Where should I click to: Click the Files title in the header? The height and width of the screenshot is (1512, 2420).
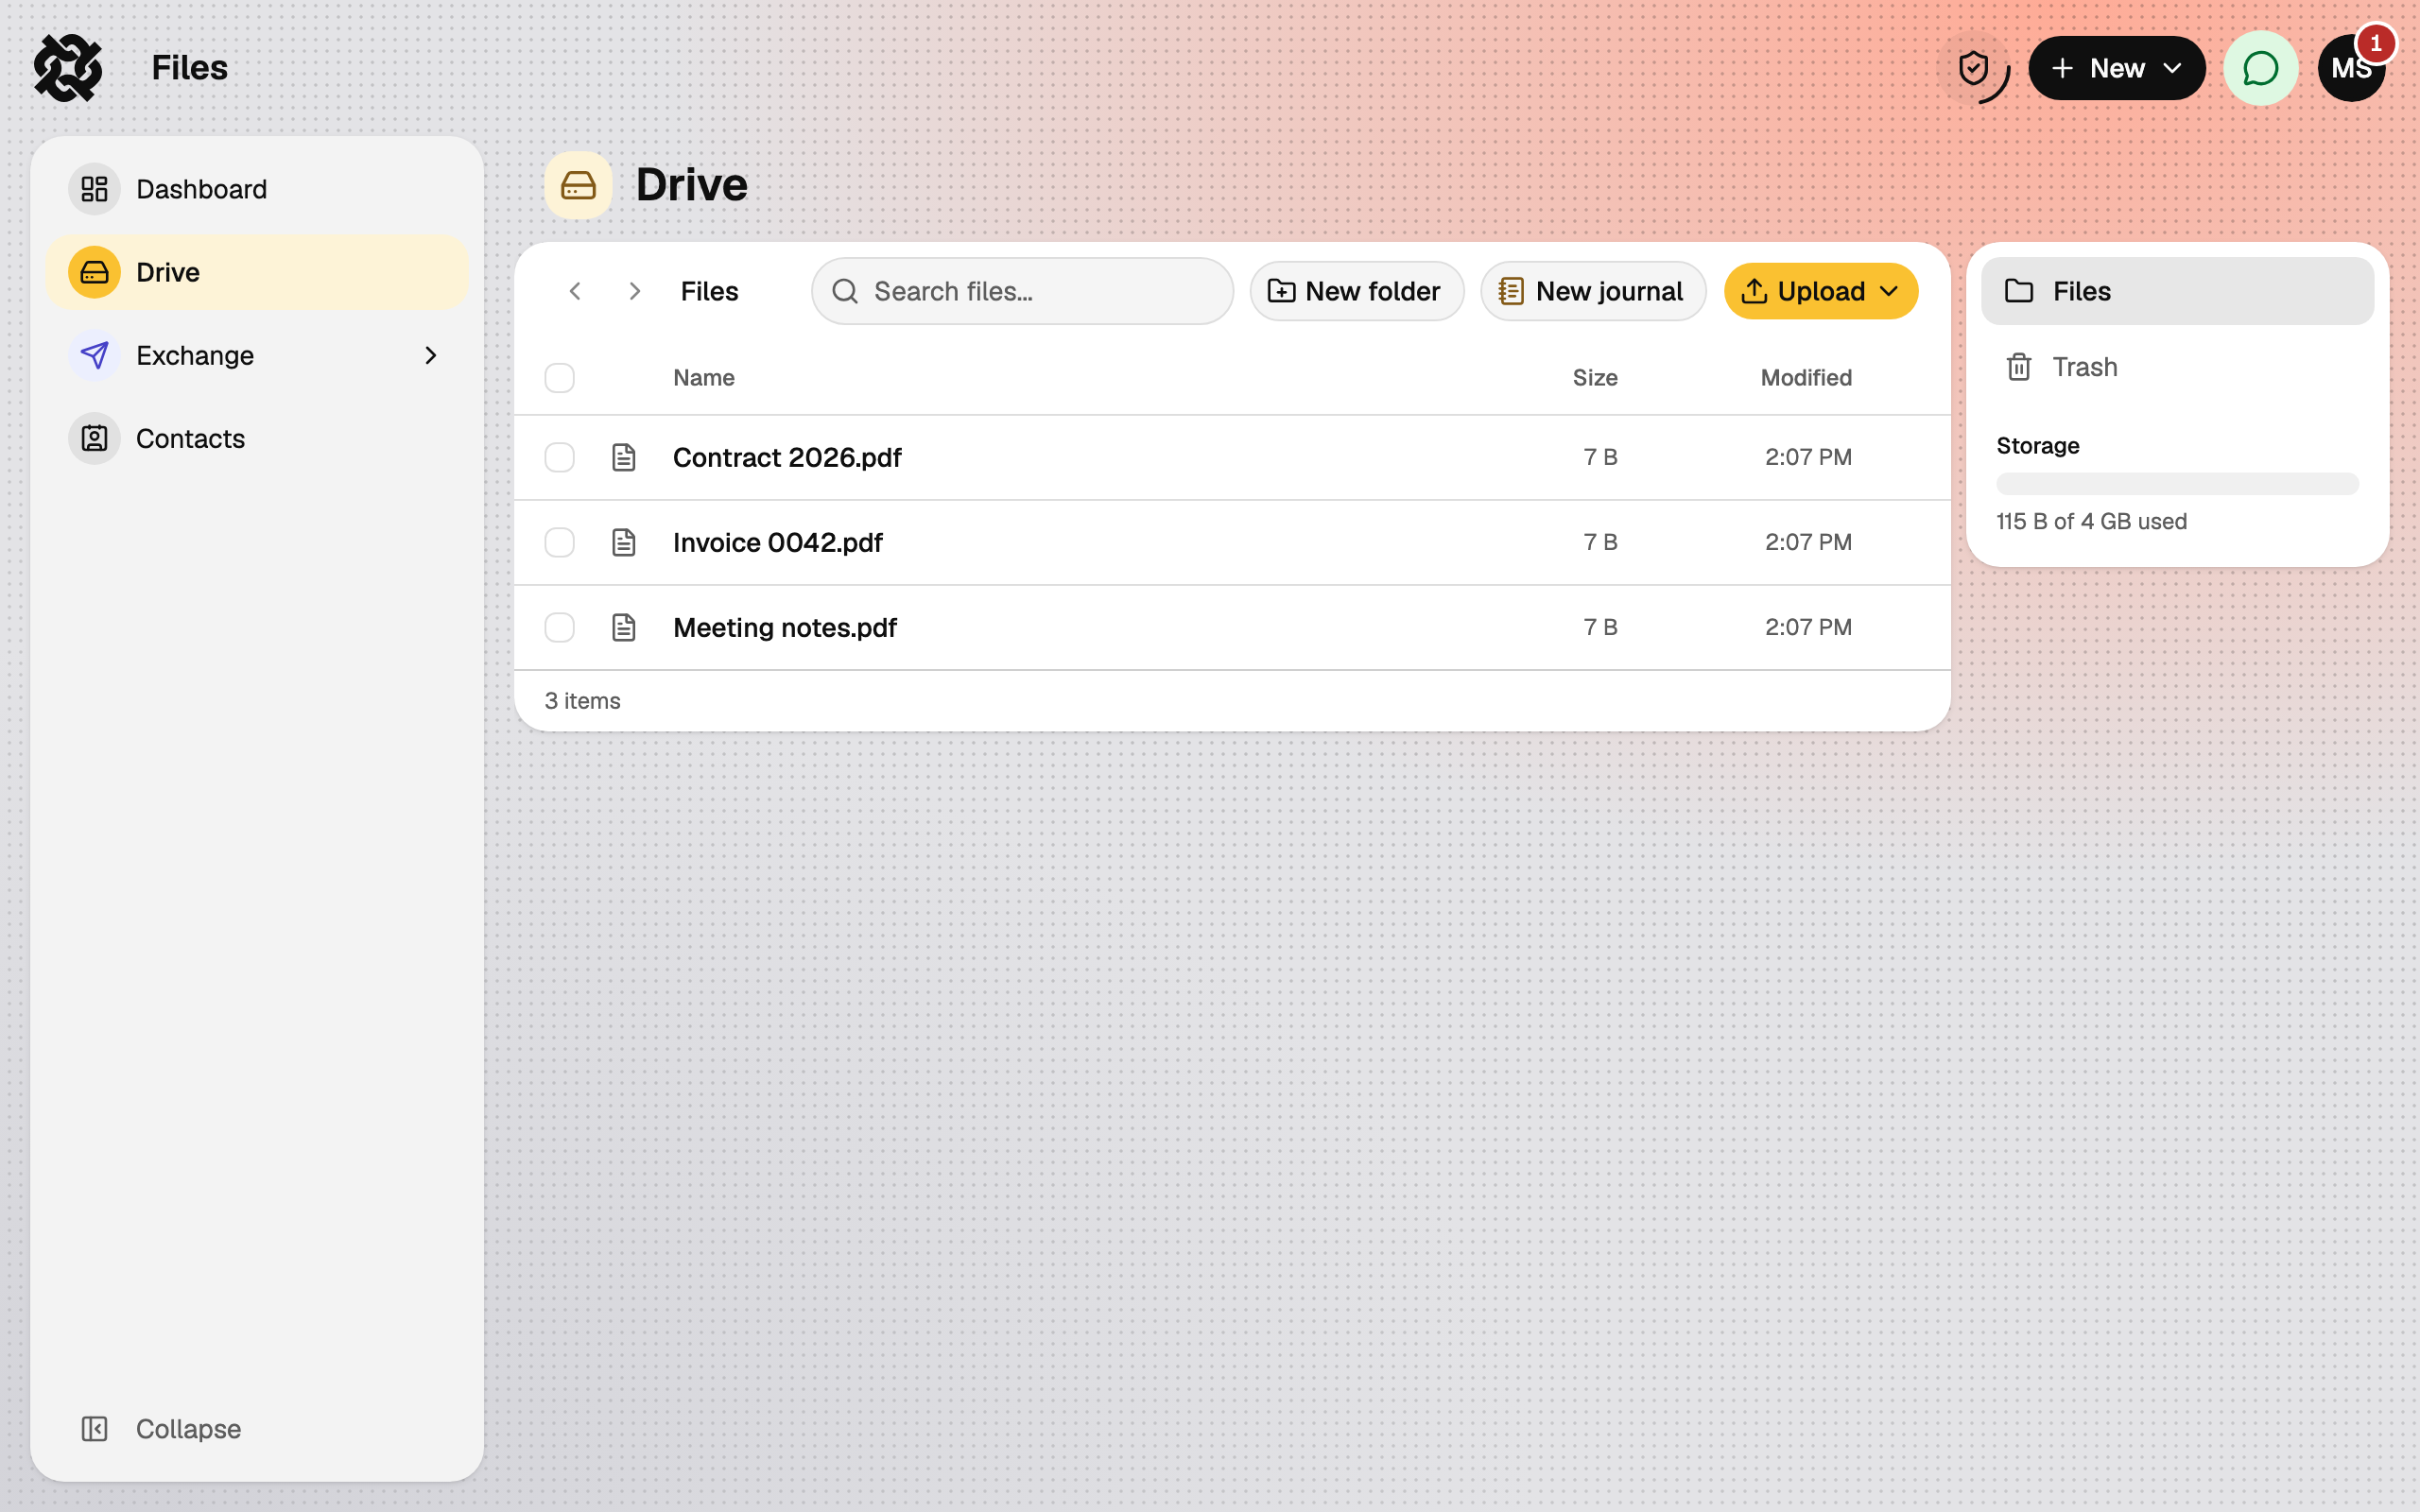(190, 68)
